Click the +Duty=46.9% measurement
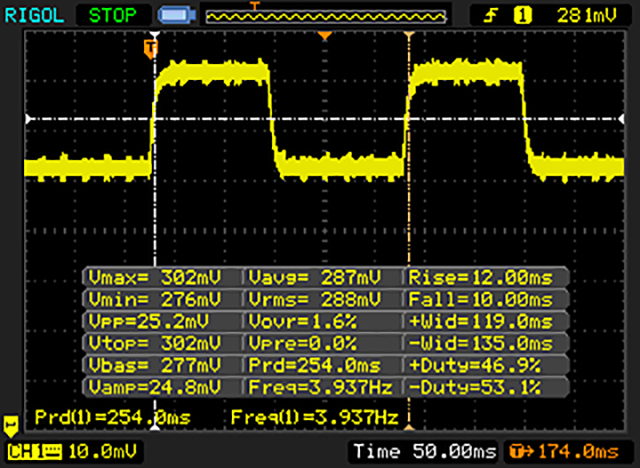This screenshot has height=468, width=640. [487, 364]
